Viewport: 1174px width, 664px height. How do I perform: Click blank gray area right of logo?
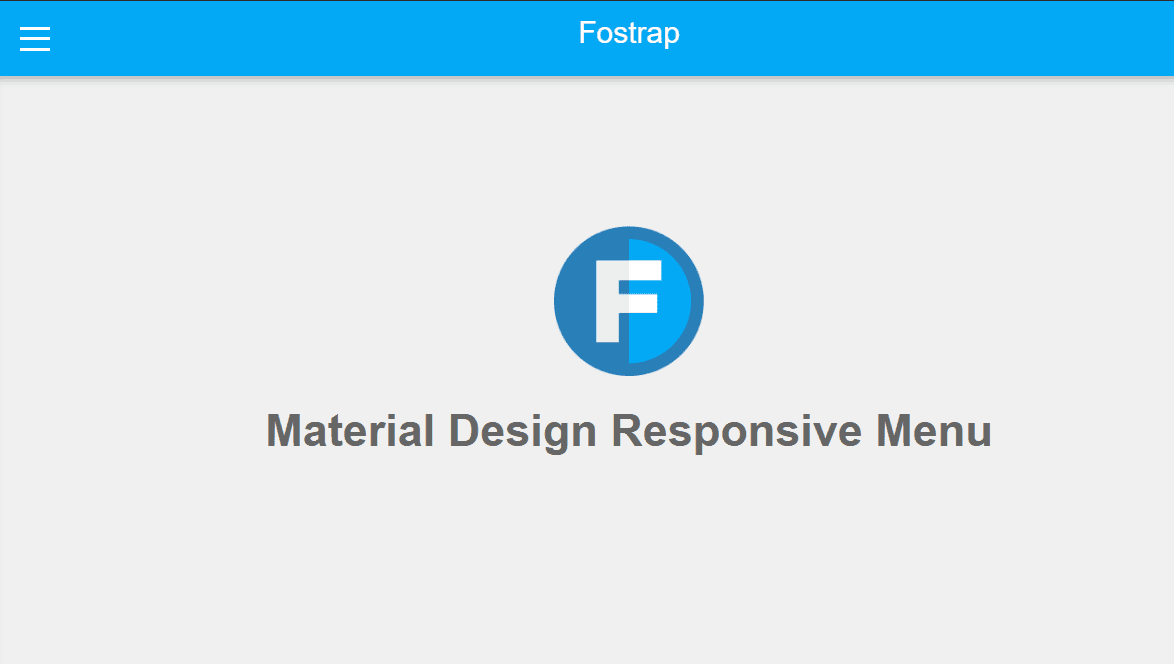click(950, 300)
